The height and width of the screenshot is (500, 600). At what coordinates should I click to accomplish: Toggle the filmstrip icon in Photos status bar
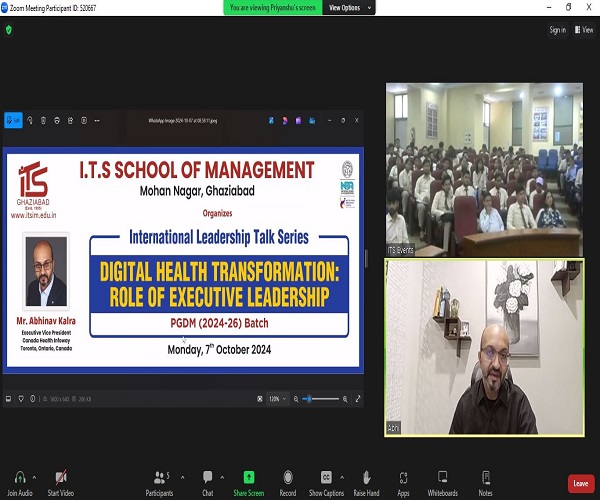[x=8, y=399]
